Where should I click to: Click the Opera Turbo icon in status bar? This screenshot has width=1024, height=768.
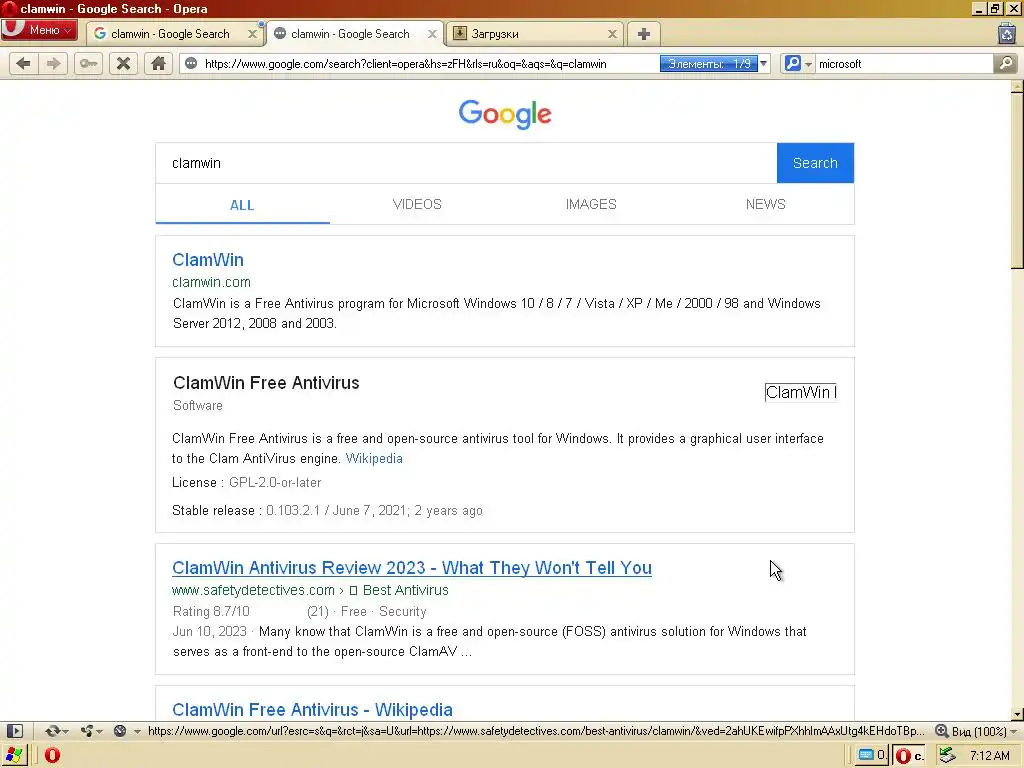120,731
